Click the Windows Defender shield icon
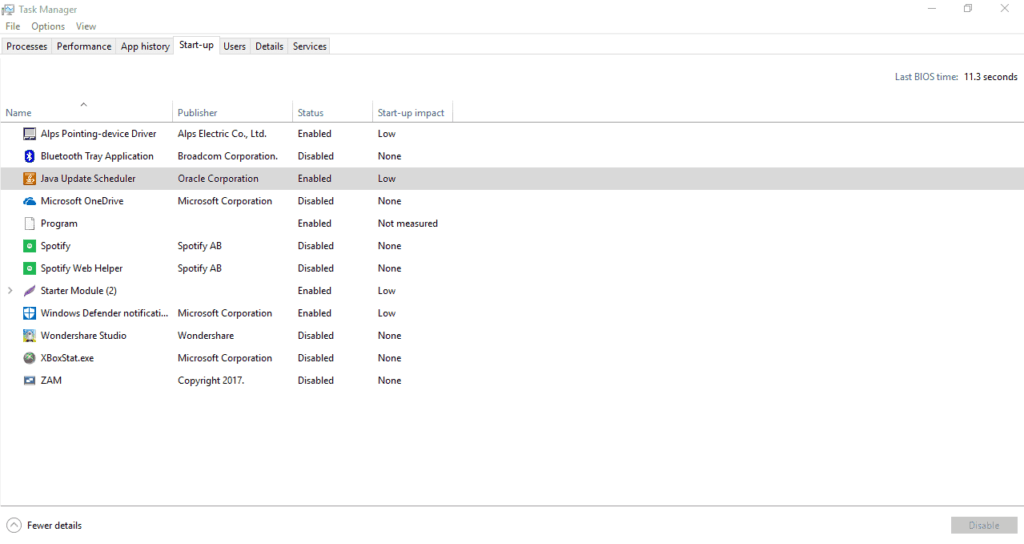1024x544 pixels. click(x=29, y=313)
